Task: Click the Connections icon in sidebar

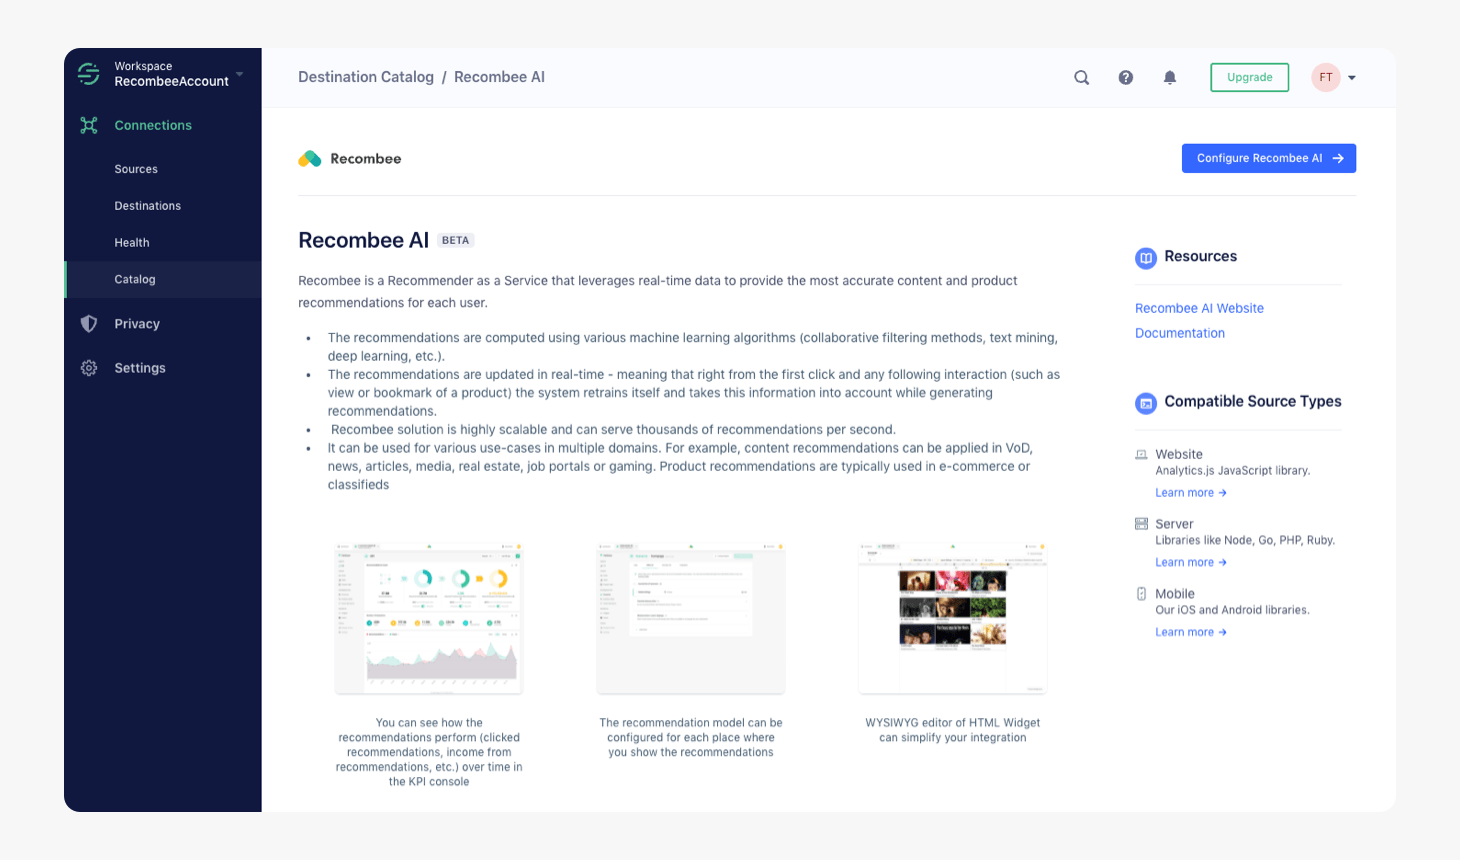Action: (x=89, y=125)
